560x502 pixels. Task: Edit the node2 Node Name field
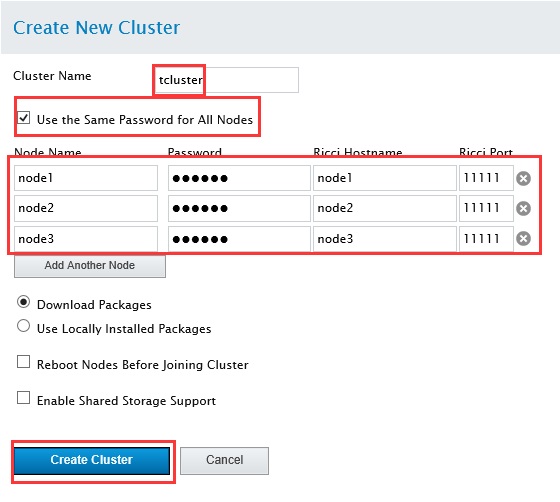click(x=86, y=208)
